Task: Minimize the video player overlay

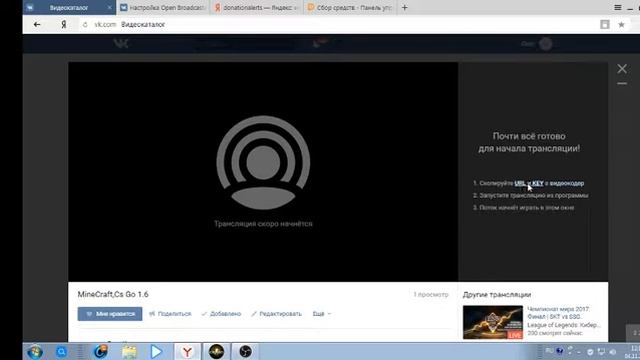Action: [622, 83]
